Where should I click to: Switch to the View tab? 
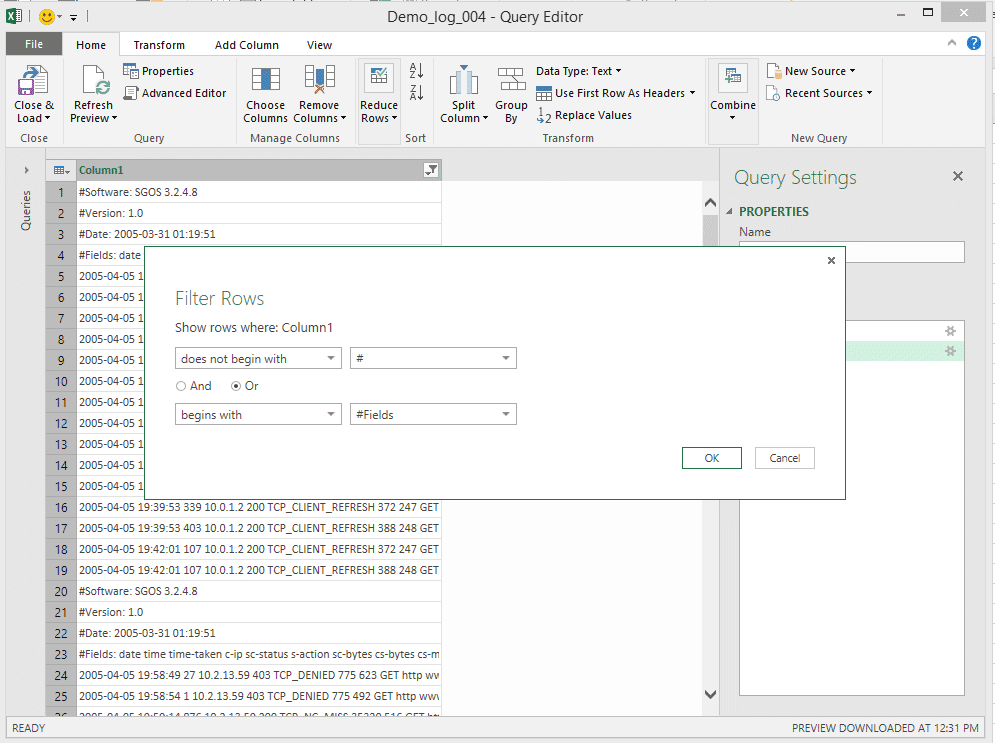(x=319, y=45)
